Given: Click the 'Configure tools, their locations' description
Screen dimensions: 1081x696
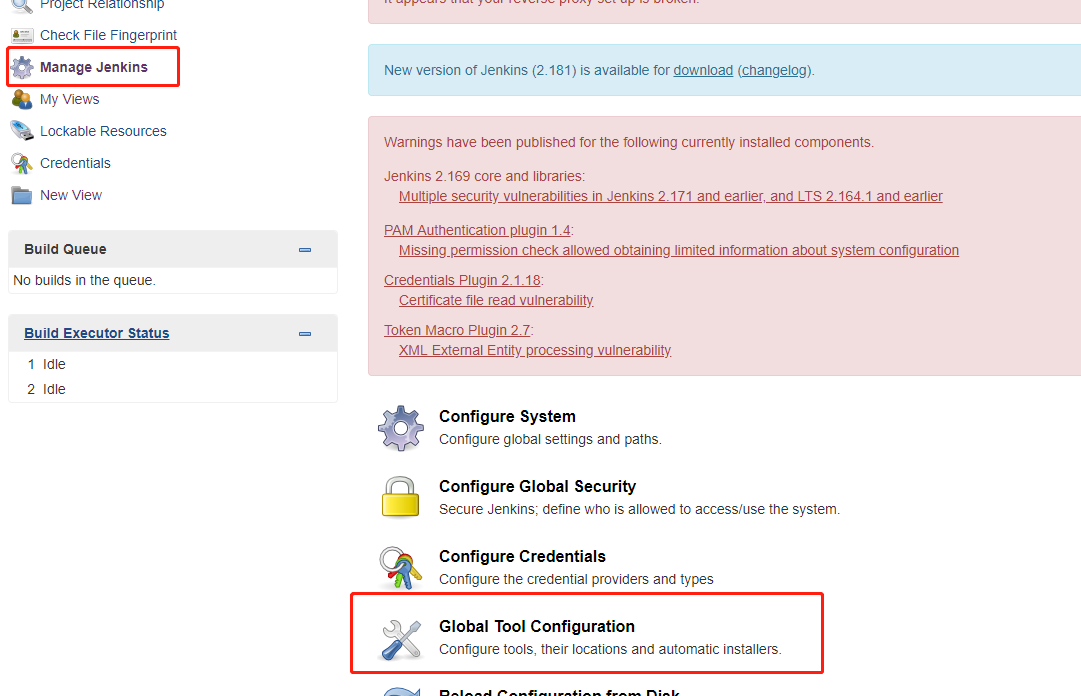Looking at the screenshot, I should 610,649.
